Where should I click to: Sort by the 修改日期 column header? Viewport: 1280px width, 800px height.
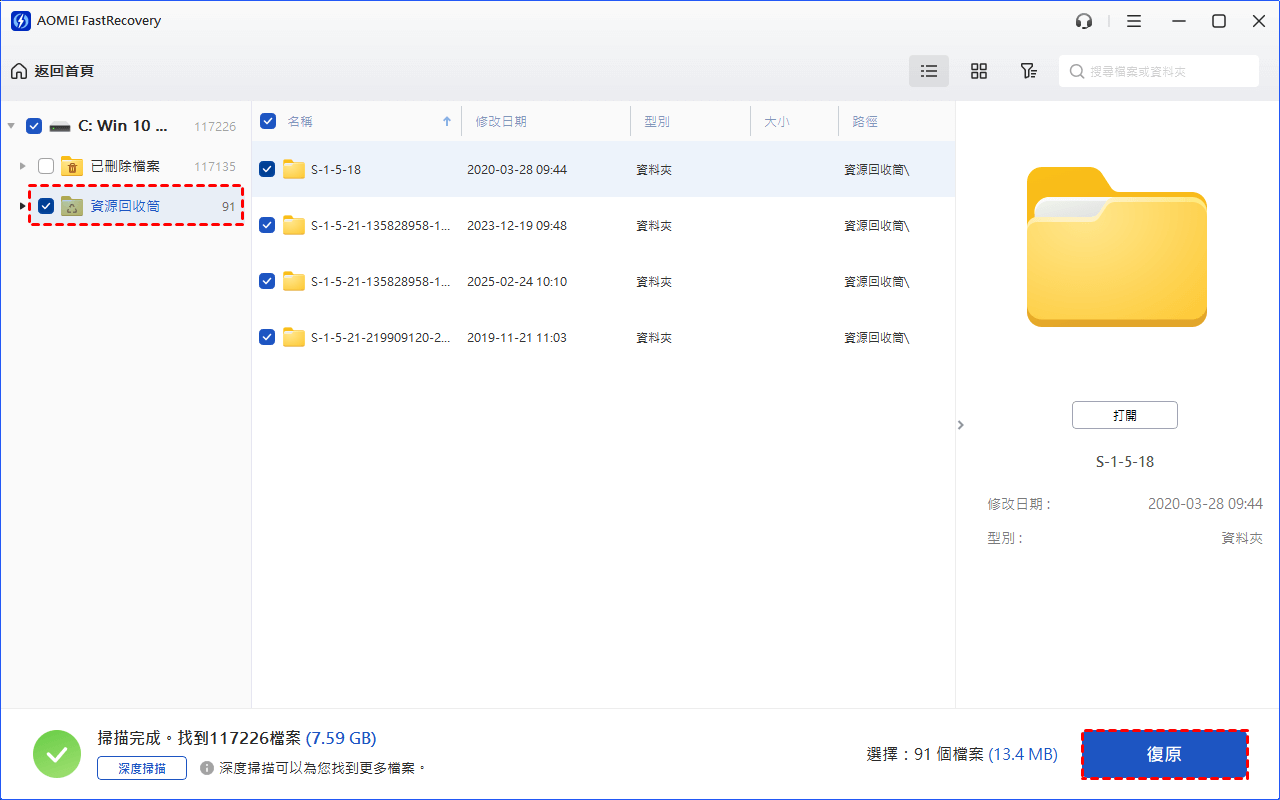click(501, 121)
